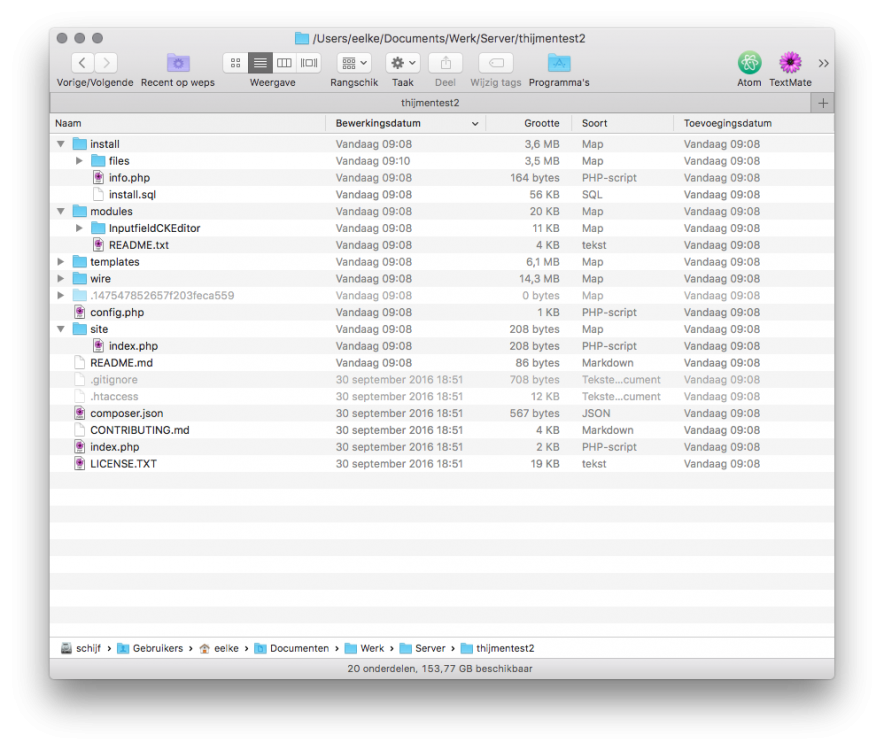
Task: Collapse the install folder
Action: 61,144
